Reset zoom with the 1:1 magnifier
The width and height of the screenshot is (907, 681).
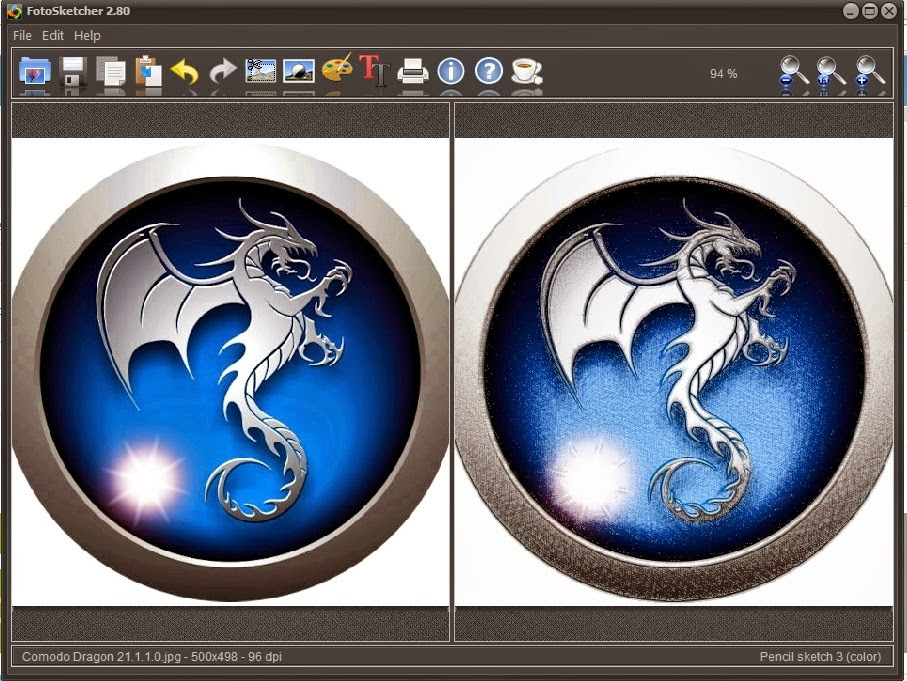831,72
